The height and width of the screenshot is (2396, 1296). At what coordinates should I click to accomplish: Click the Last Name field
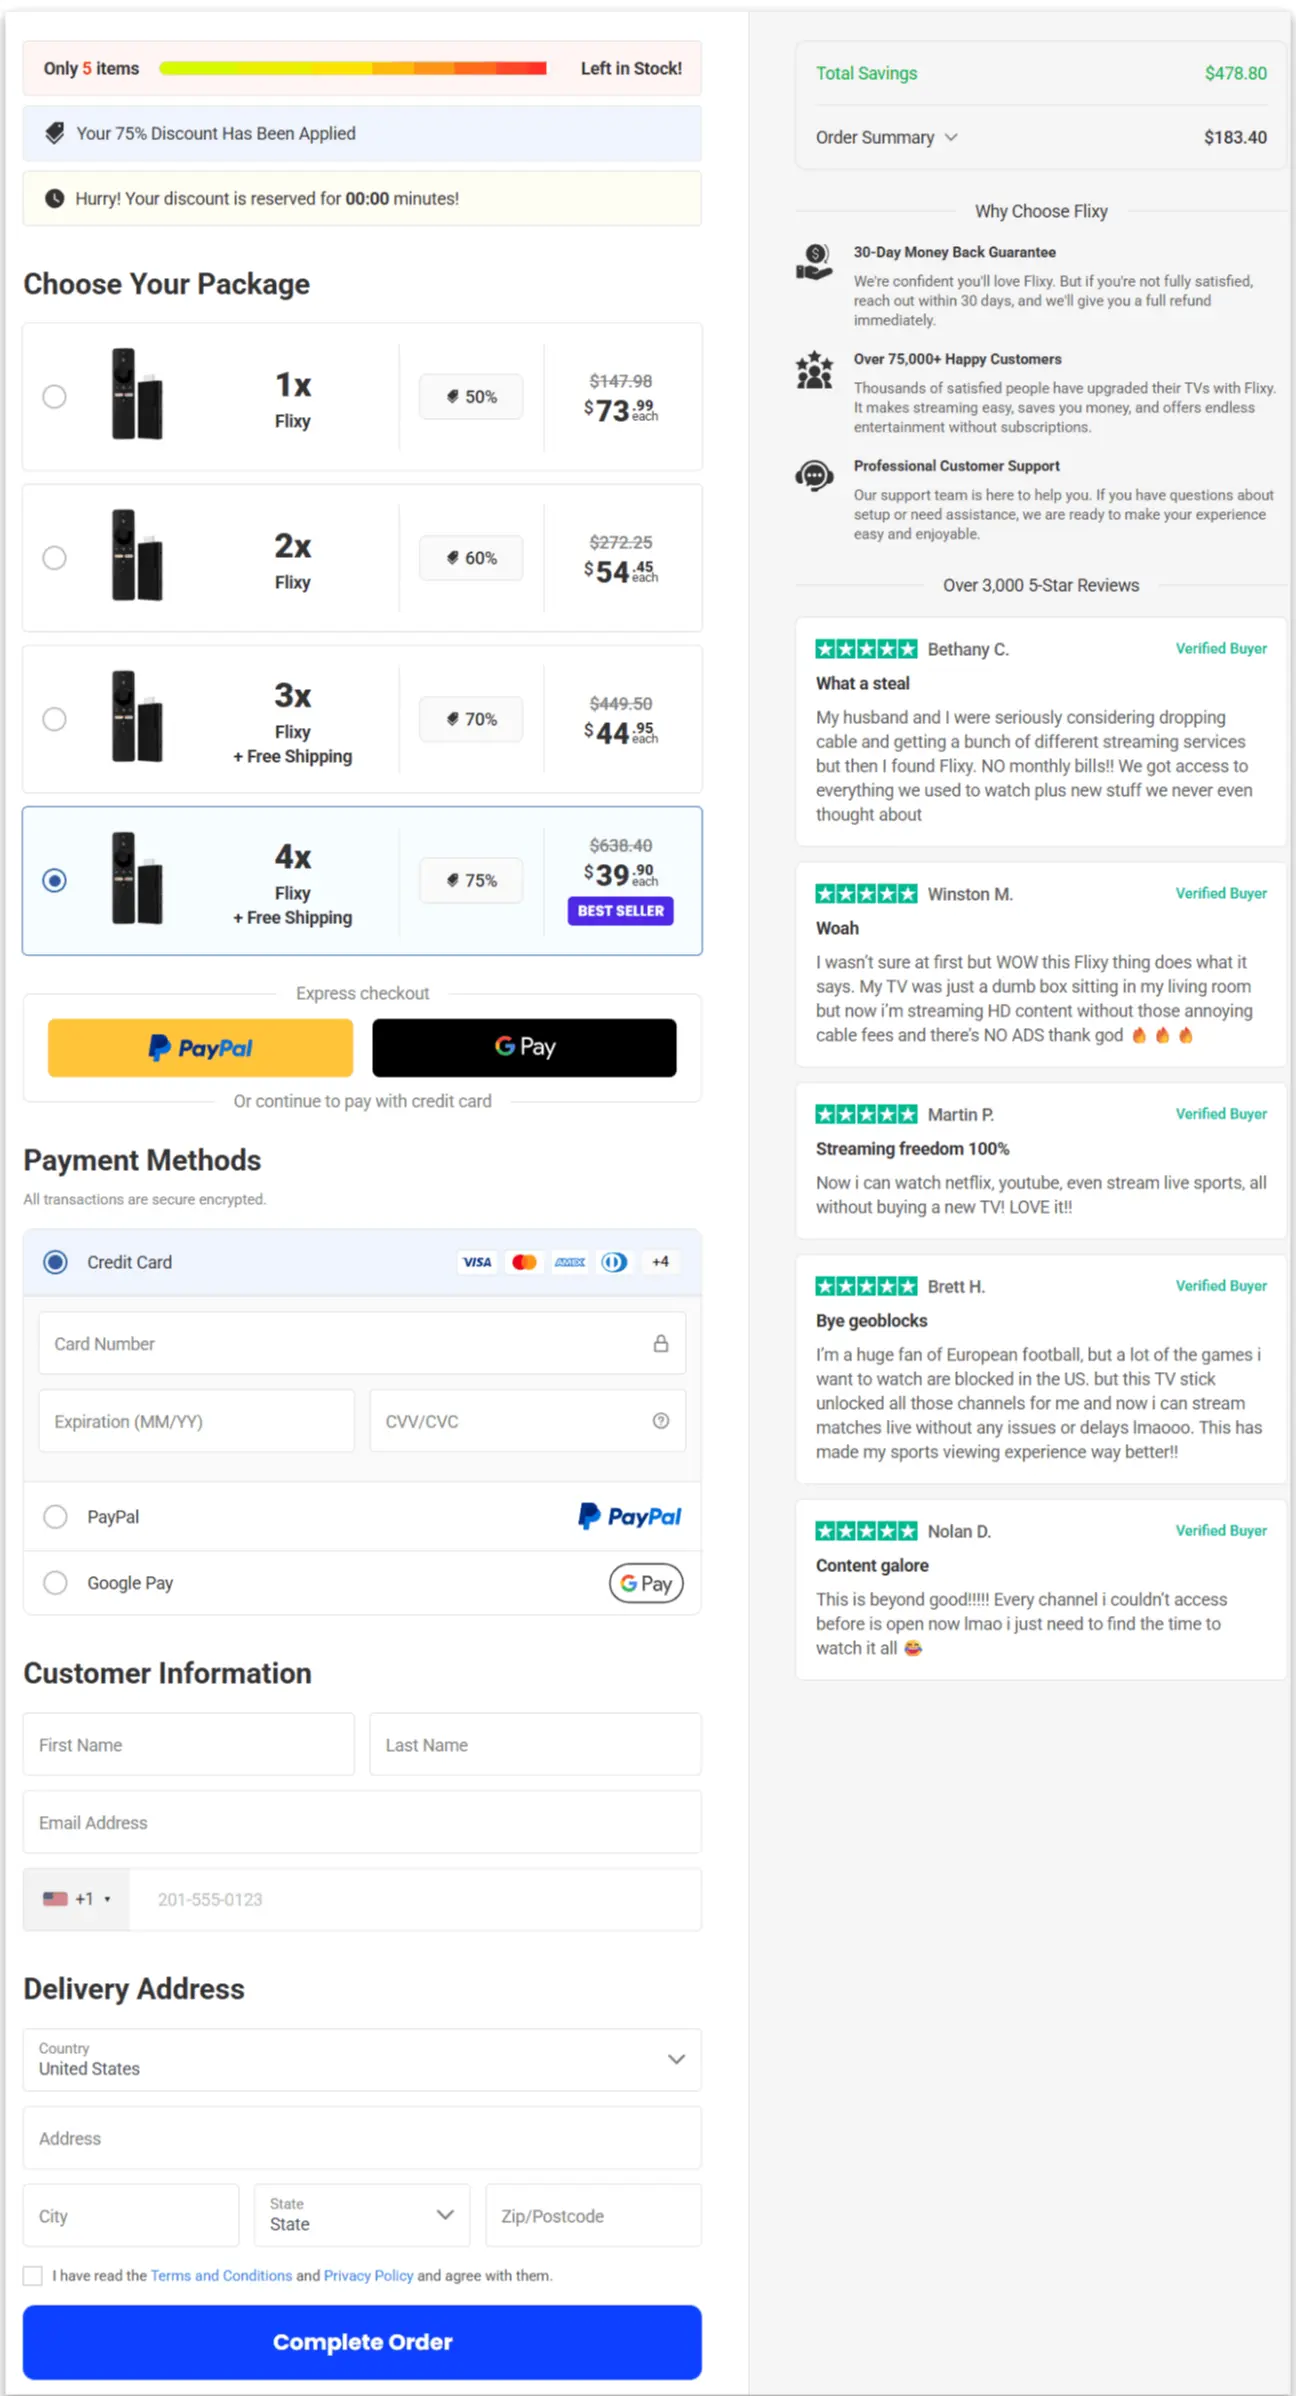(x=536, y=1744)
